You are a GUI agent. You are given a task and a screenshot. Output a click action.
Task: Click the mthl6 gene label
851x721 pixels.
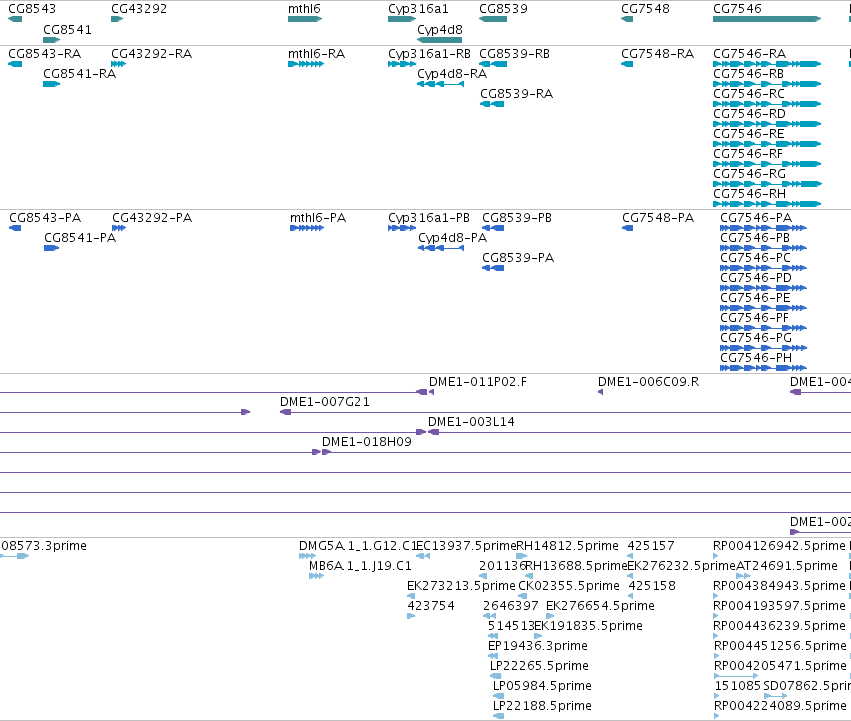(304, 9)
